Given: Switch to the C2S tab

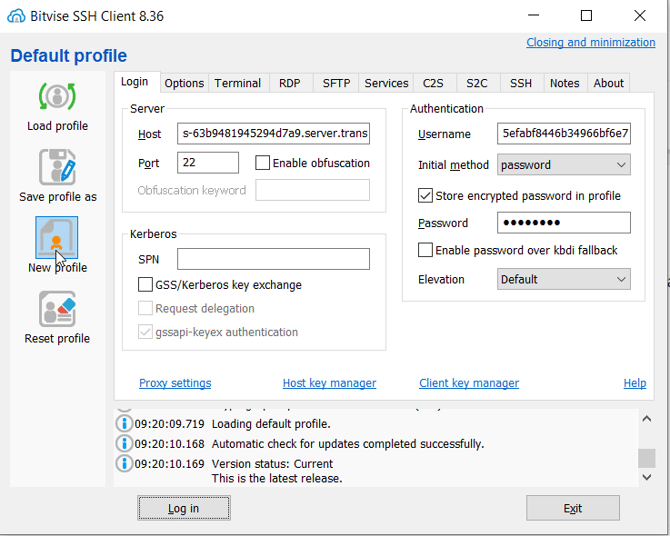Looking at the screenshot, I should [433, 83].
